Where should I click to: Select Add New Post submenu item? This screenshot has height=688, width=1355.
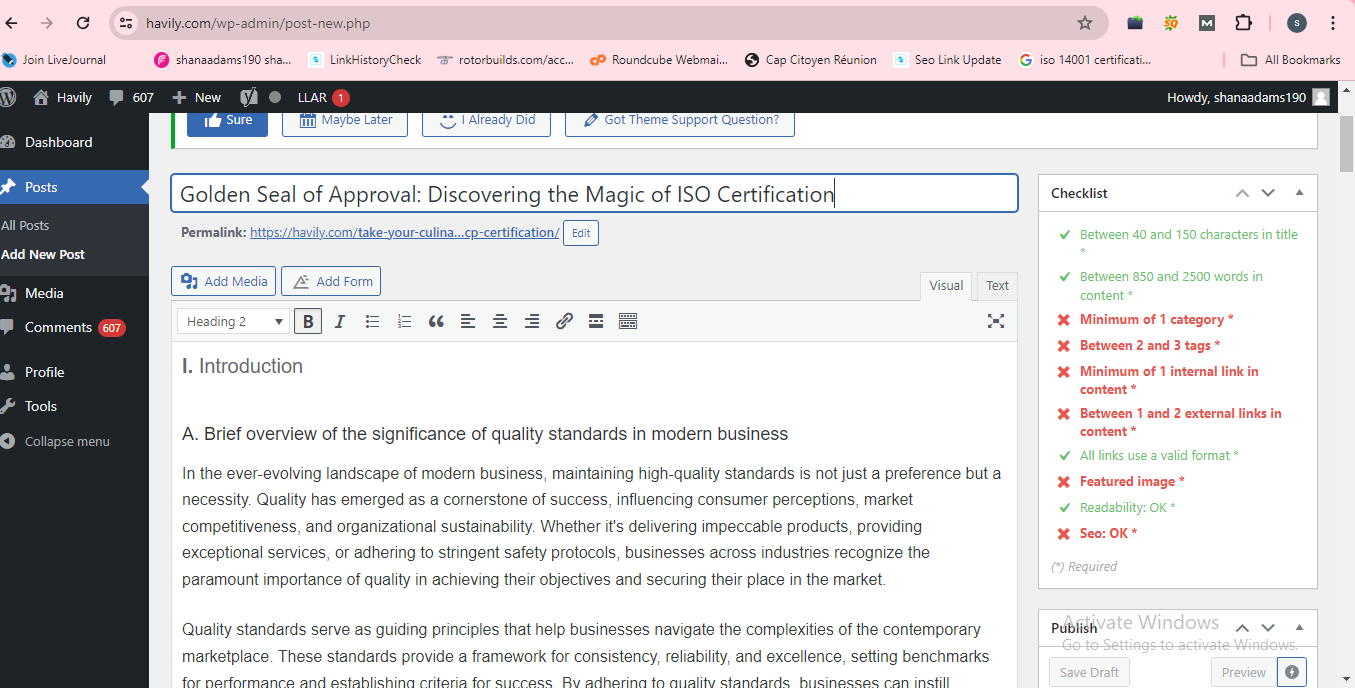click(44, 254)
